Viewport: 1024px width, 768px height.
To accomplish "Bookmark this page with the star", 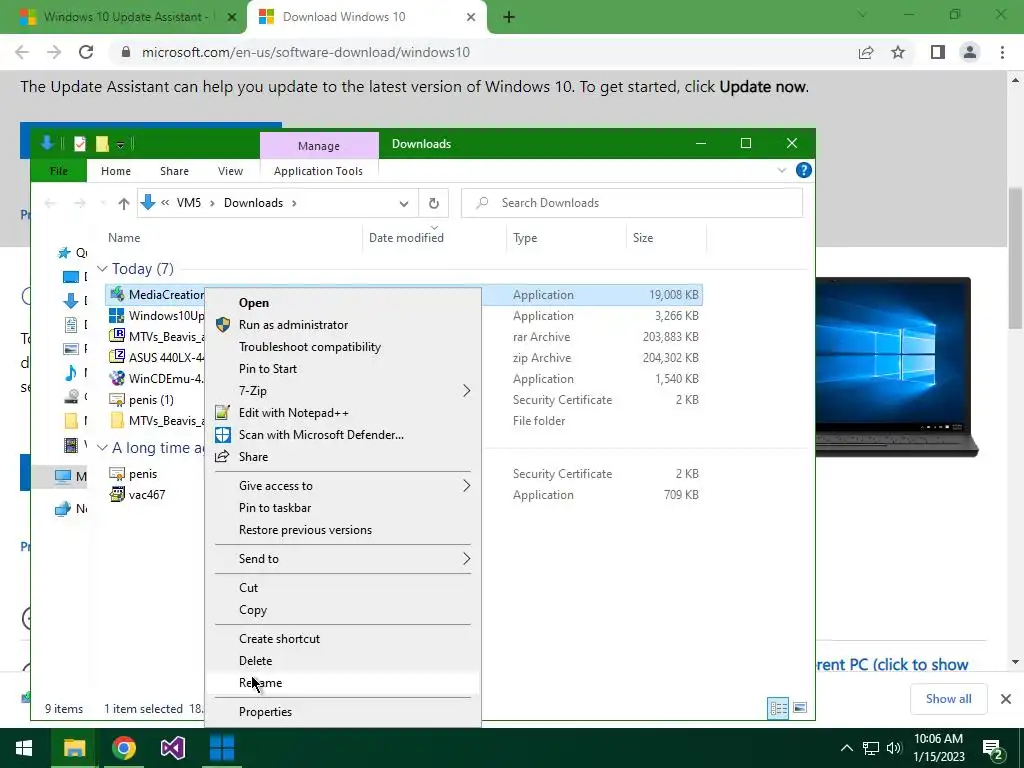I will (x=899, y=52).
